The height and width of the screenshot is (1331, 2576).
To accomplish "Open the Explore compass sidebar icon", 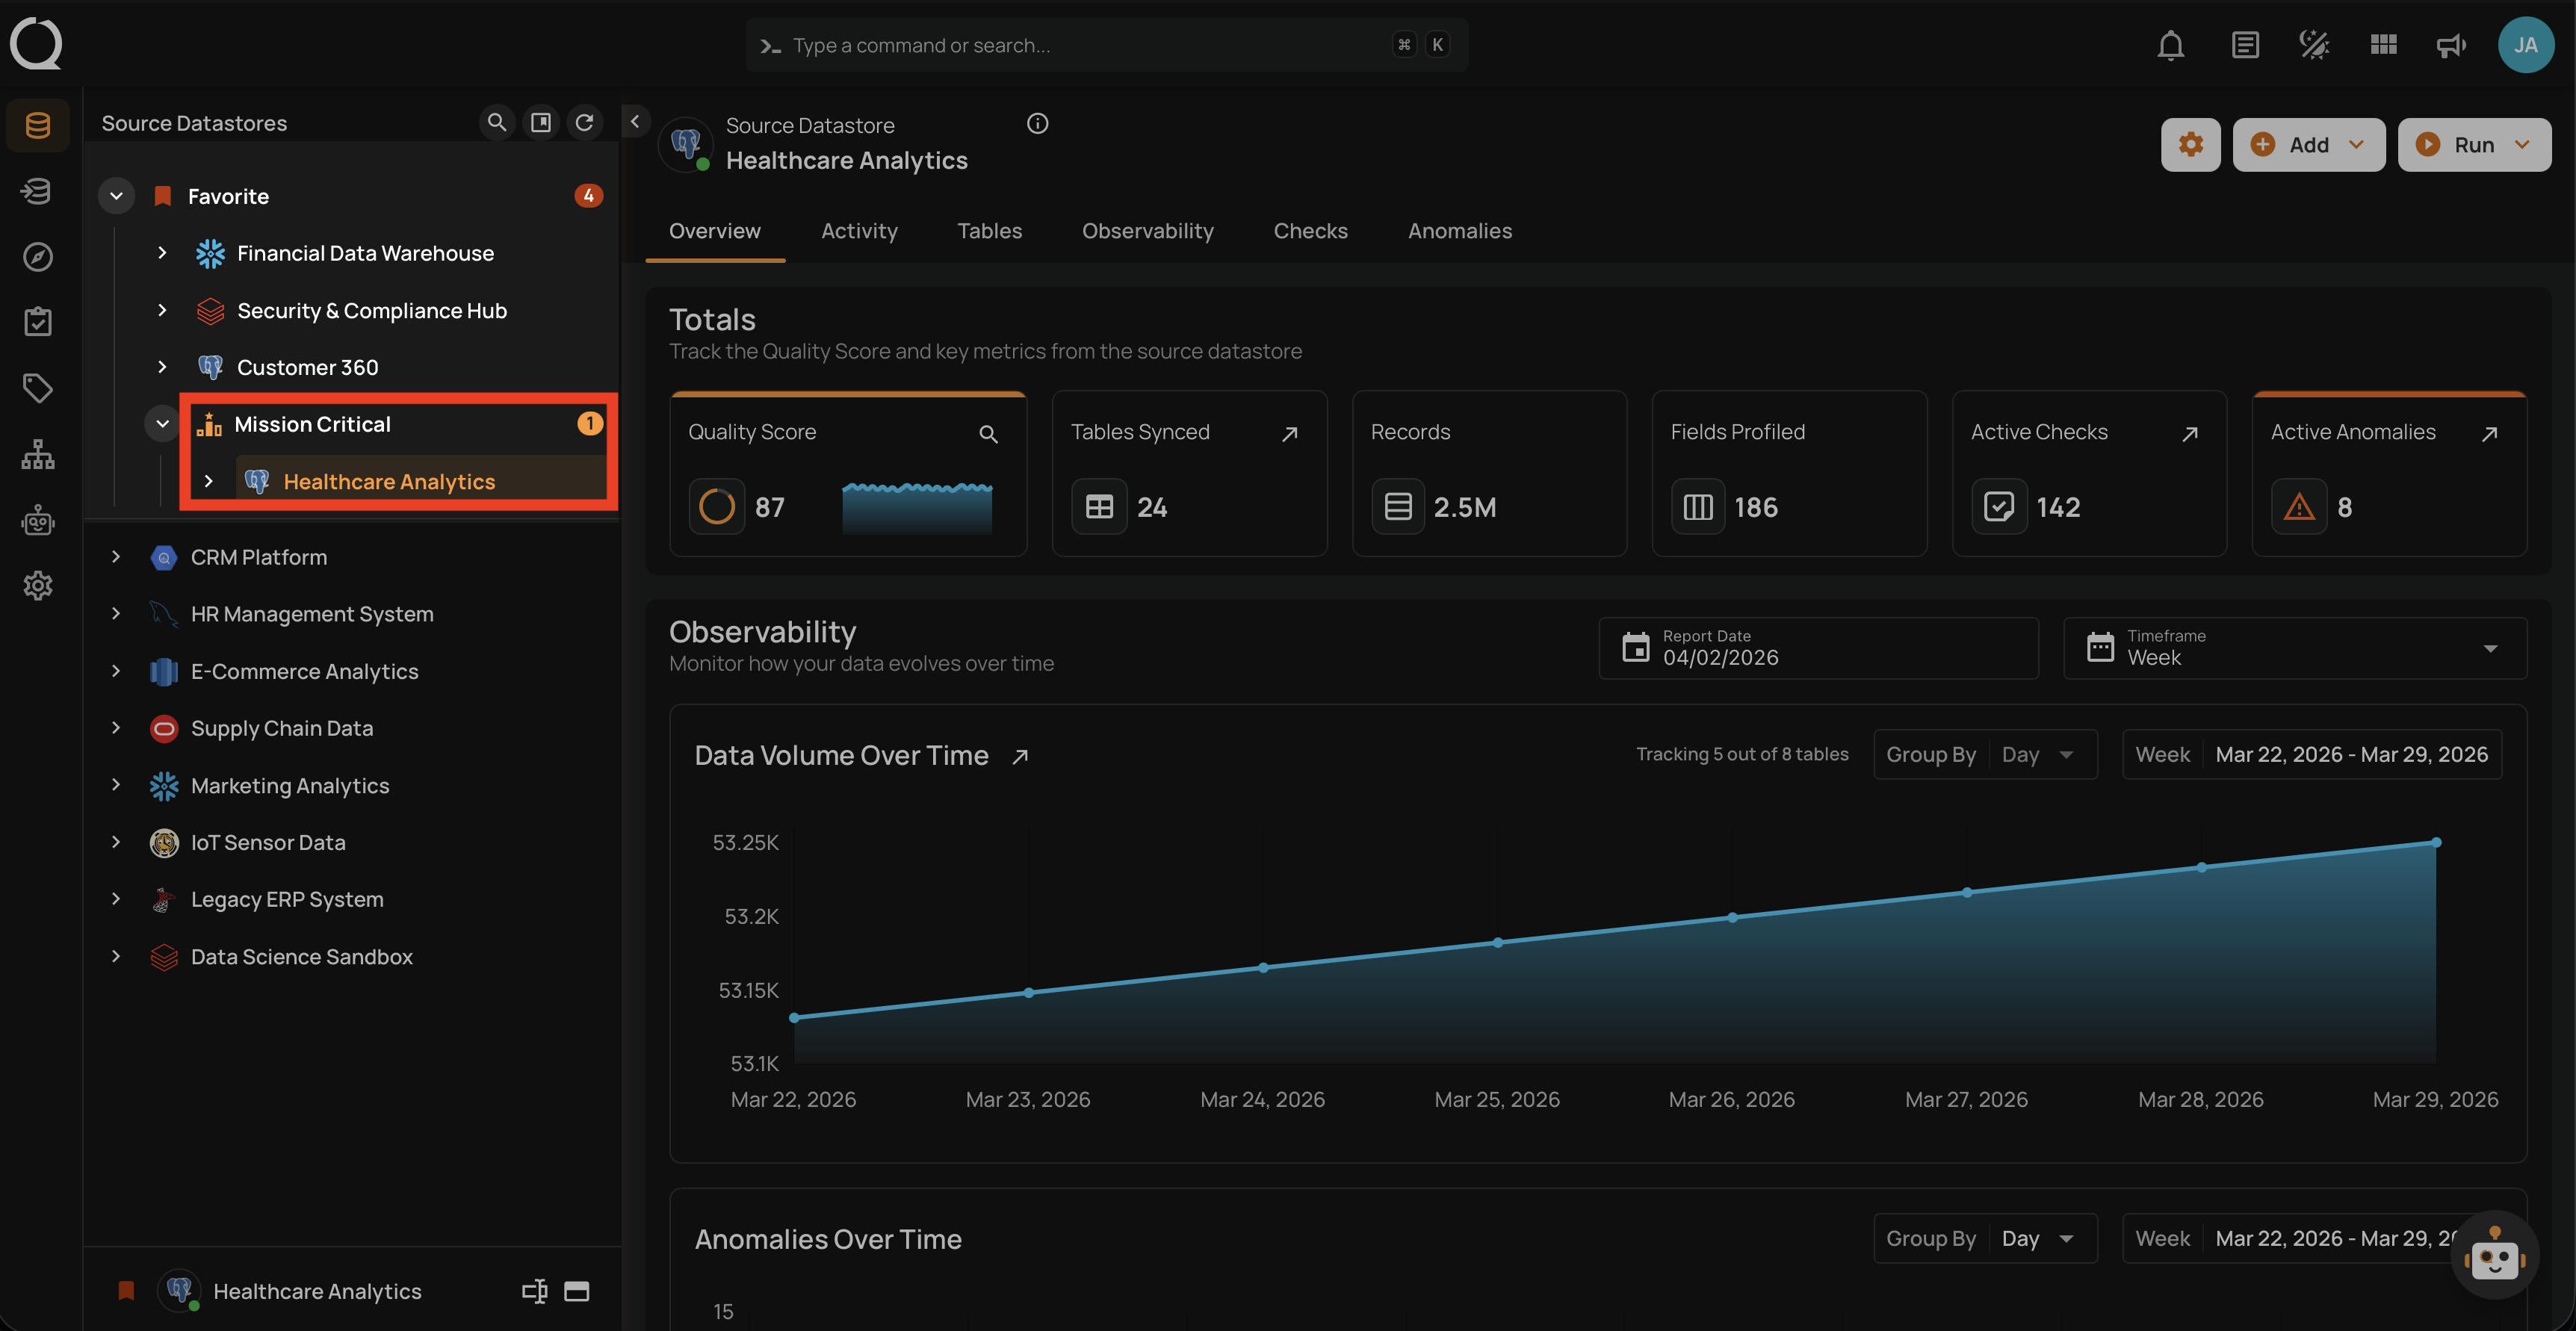I will [38, 257].
